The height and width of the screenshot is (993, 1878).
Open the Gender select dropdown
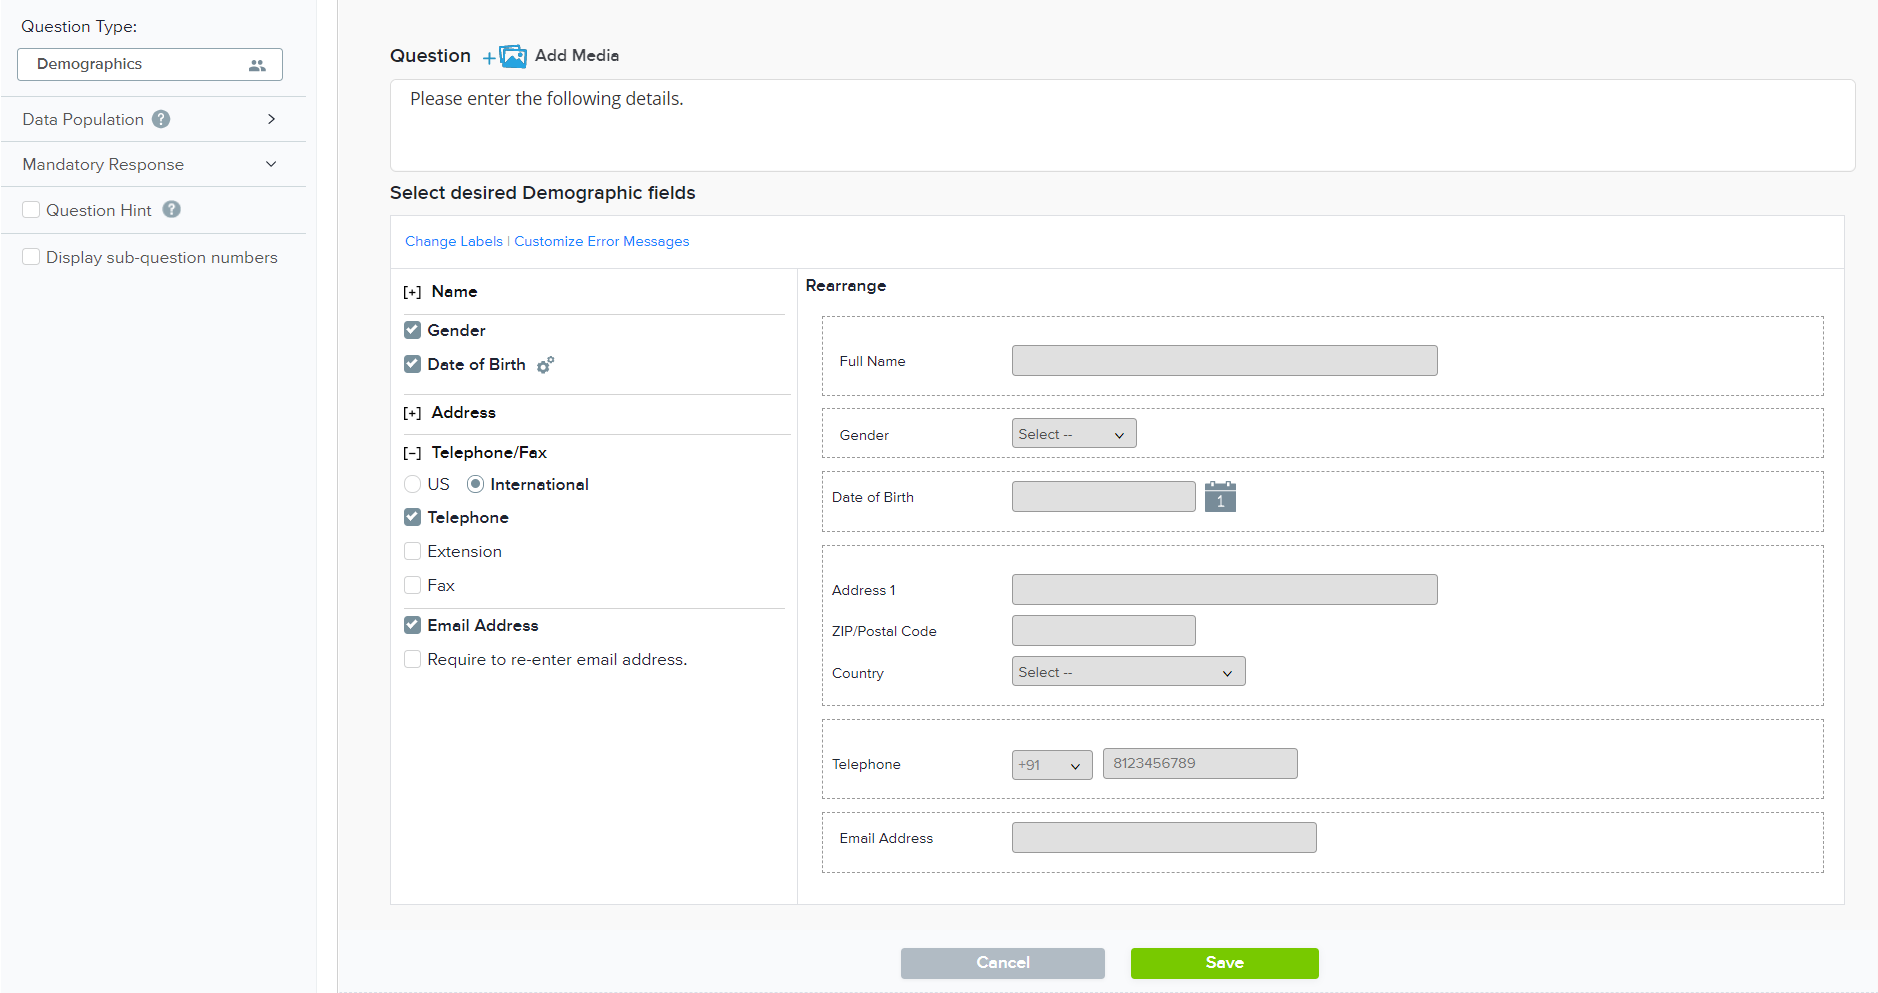click(1073, 434)
